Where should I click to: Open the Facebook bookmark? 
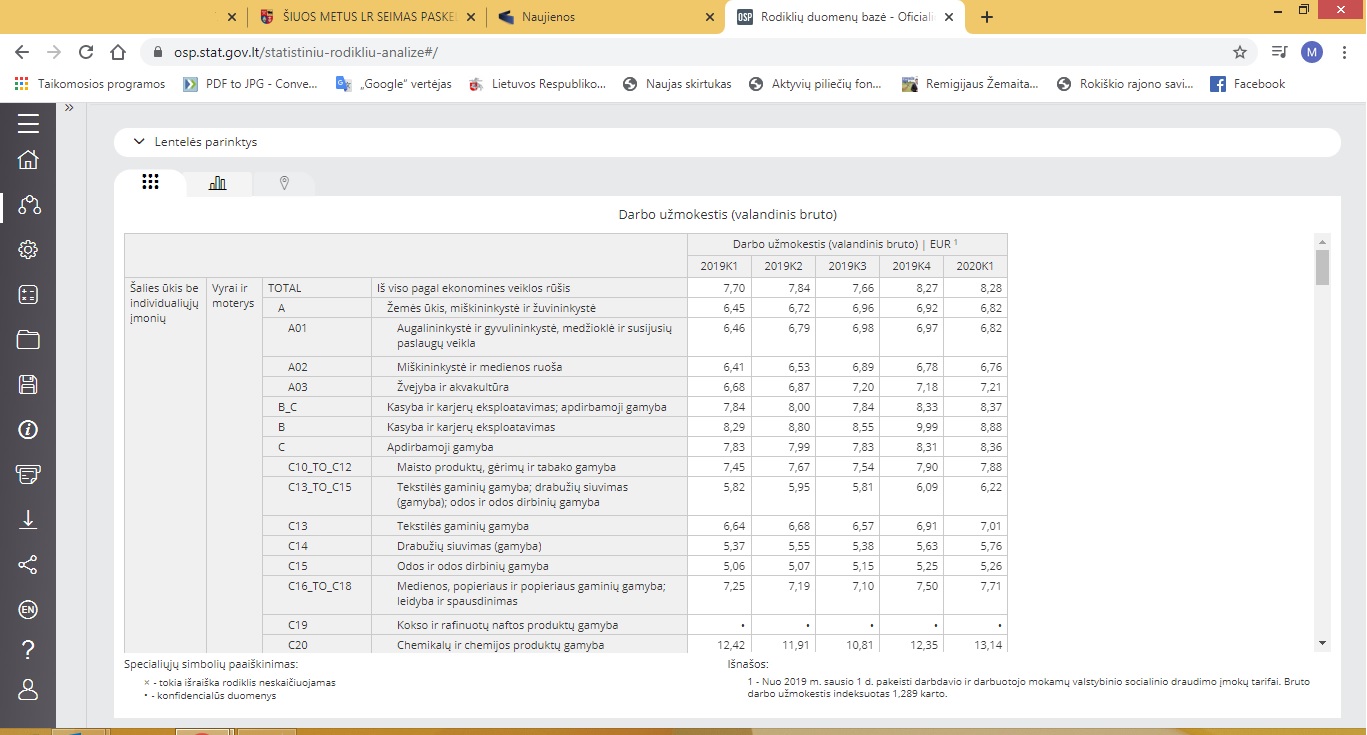[x=1248, y=84]
